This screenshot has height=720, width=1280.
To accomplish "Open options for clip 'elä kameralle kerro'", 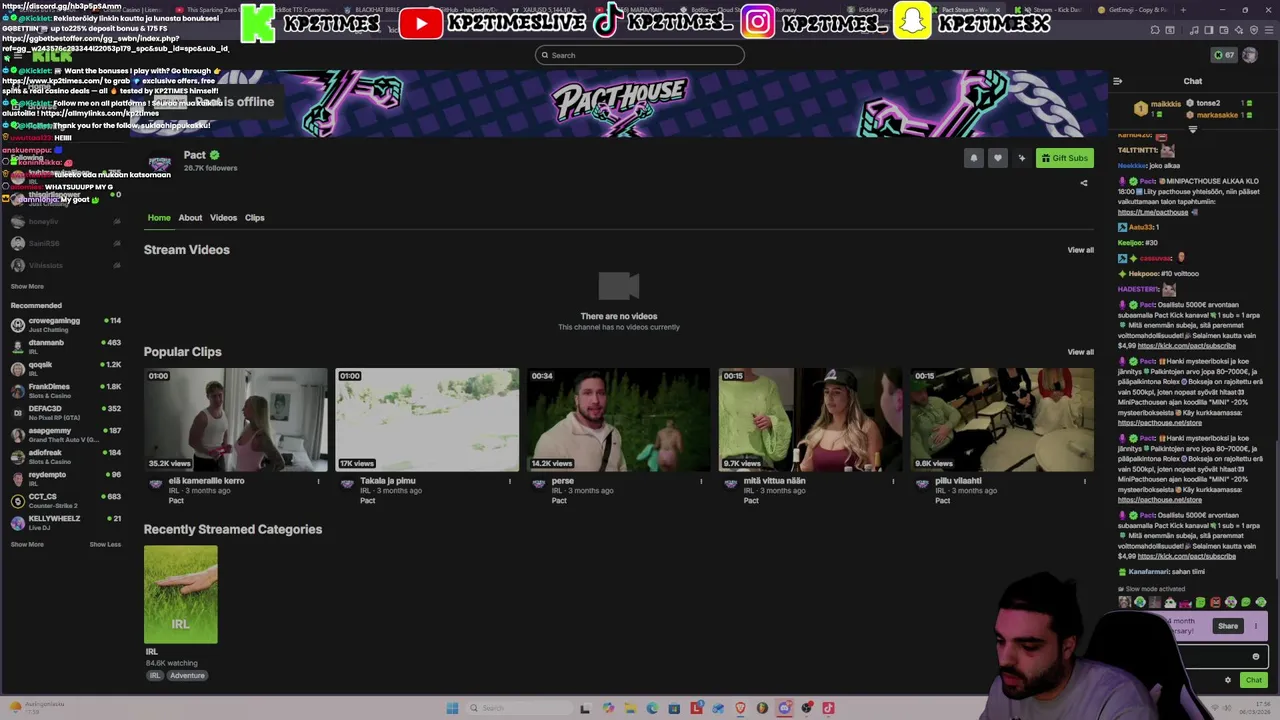I will coord(318,481).
